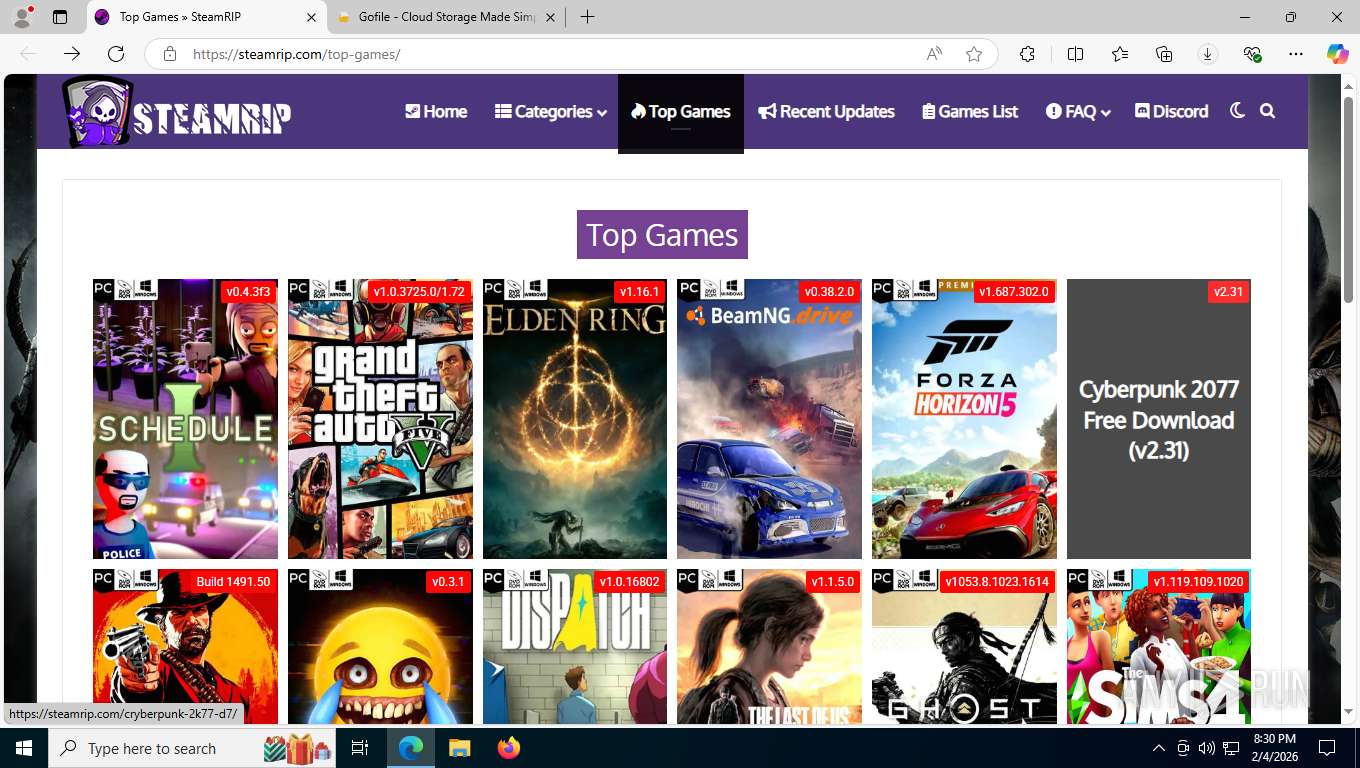The width and height of the screenshot is (1360, 768).
Task: Click the v0.38.2.0 version badge
Action: tap(829, 292)
